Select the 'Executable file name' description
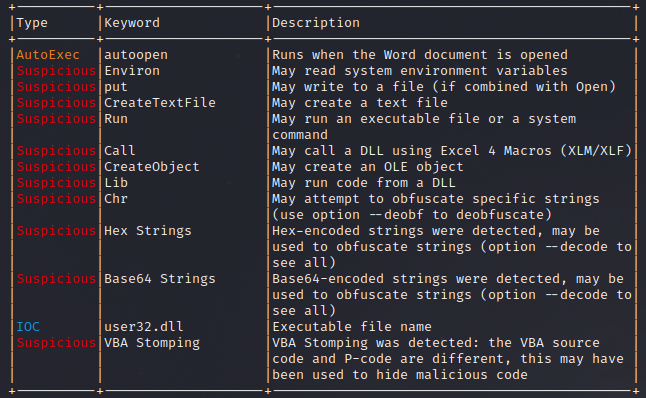Viewport: 646px width, 398px height. (x=352, y=327)
